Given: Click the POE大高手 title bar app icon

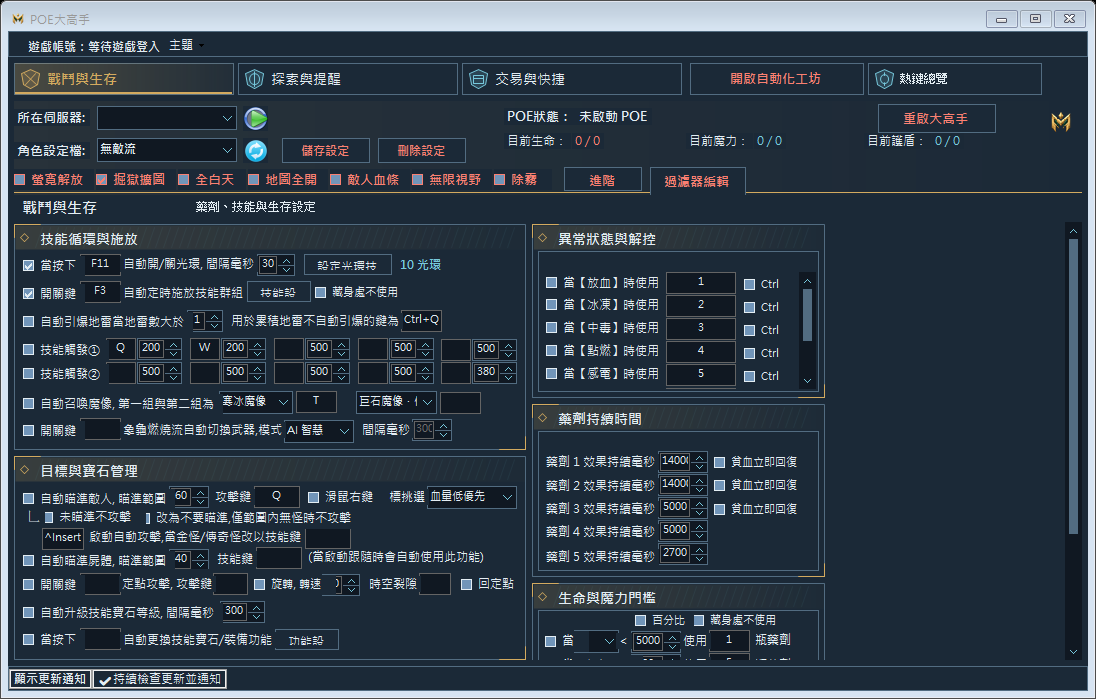Looking at the screenshot, I should tap(18, 19).
